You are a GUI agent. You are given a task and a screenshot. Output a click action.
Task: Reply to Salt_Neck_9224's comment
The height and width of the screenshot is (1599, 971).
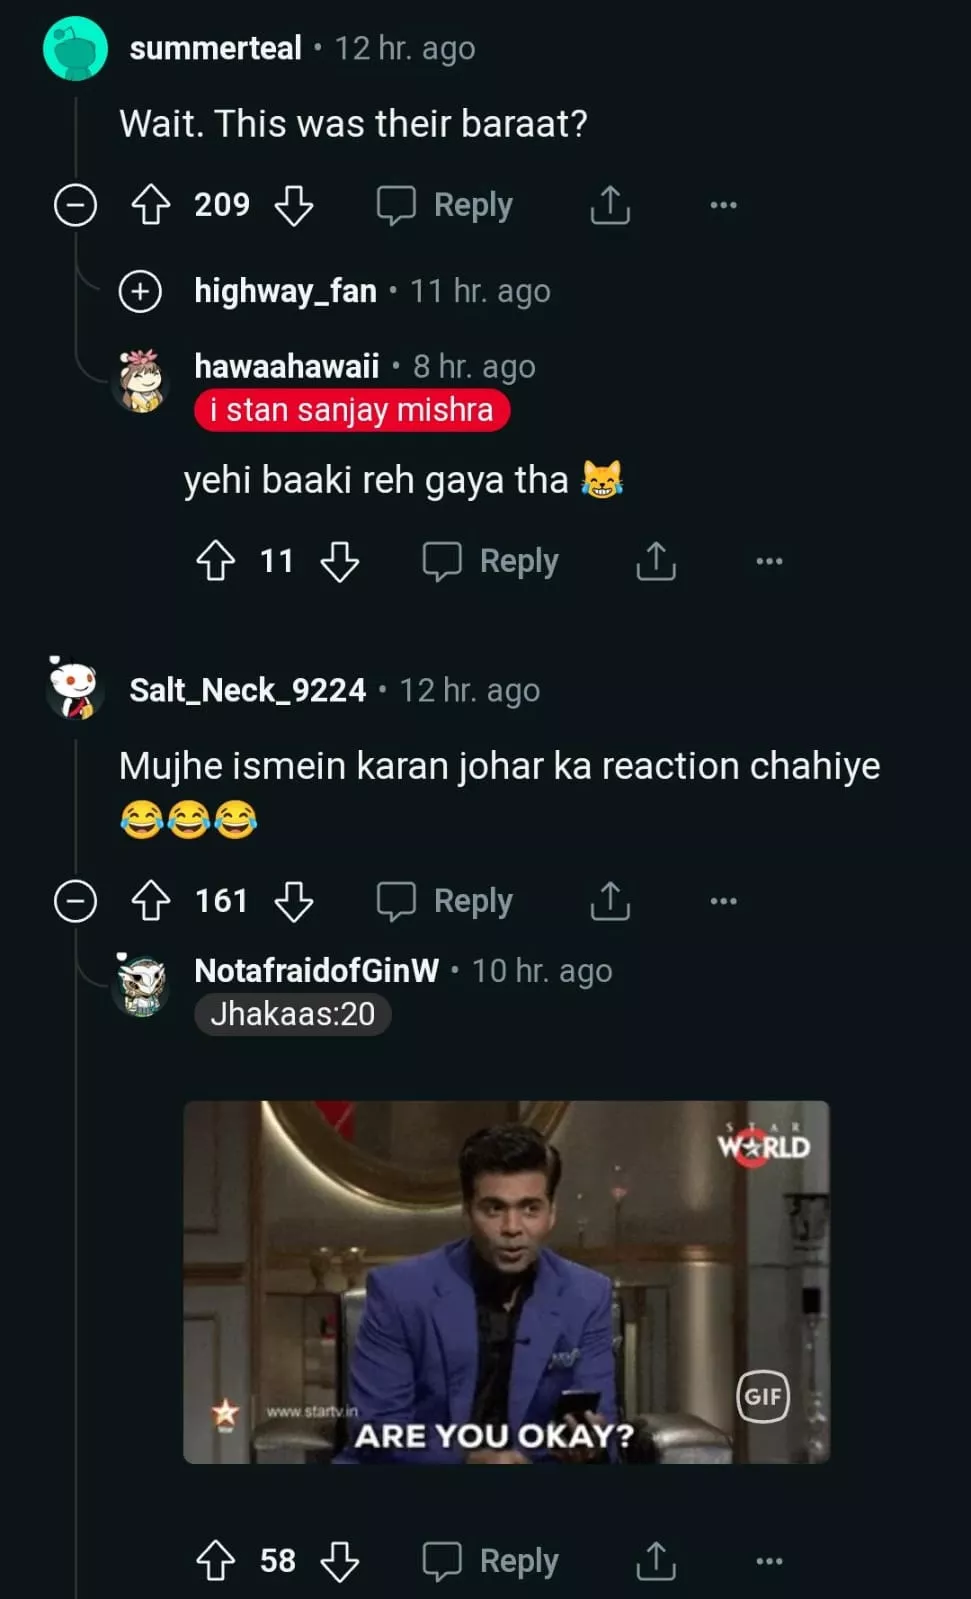coord(445,901)
